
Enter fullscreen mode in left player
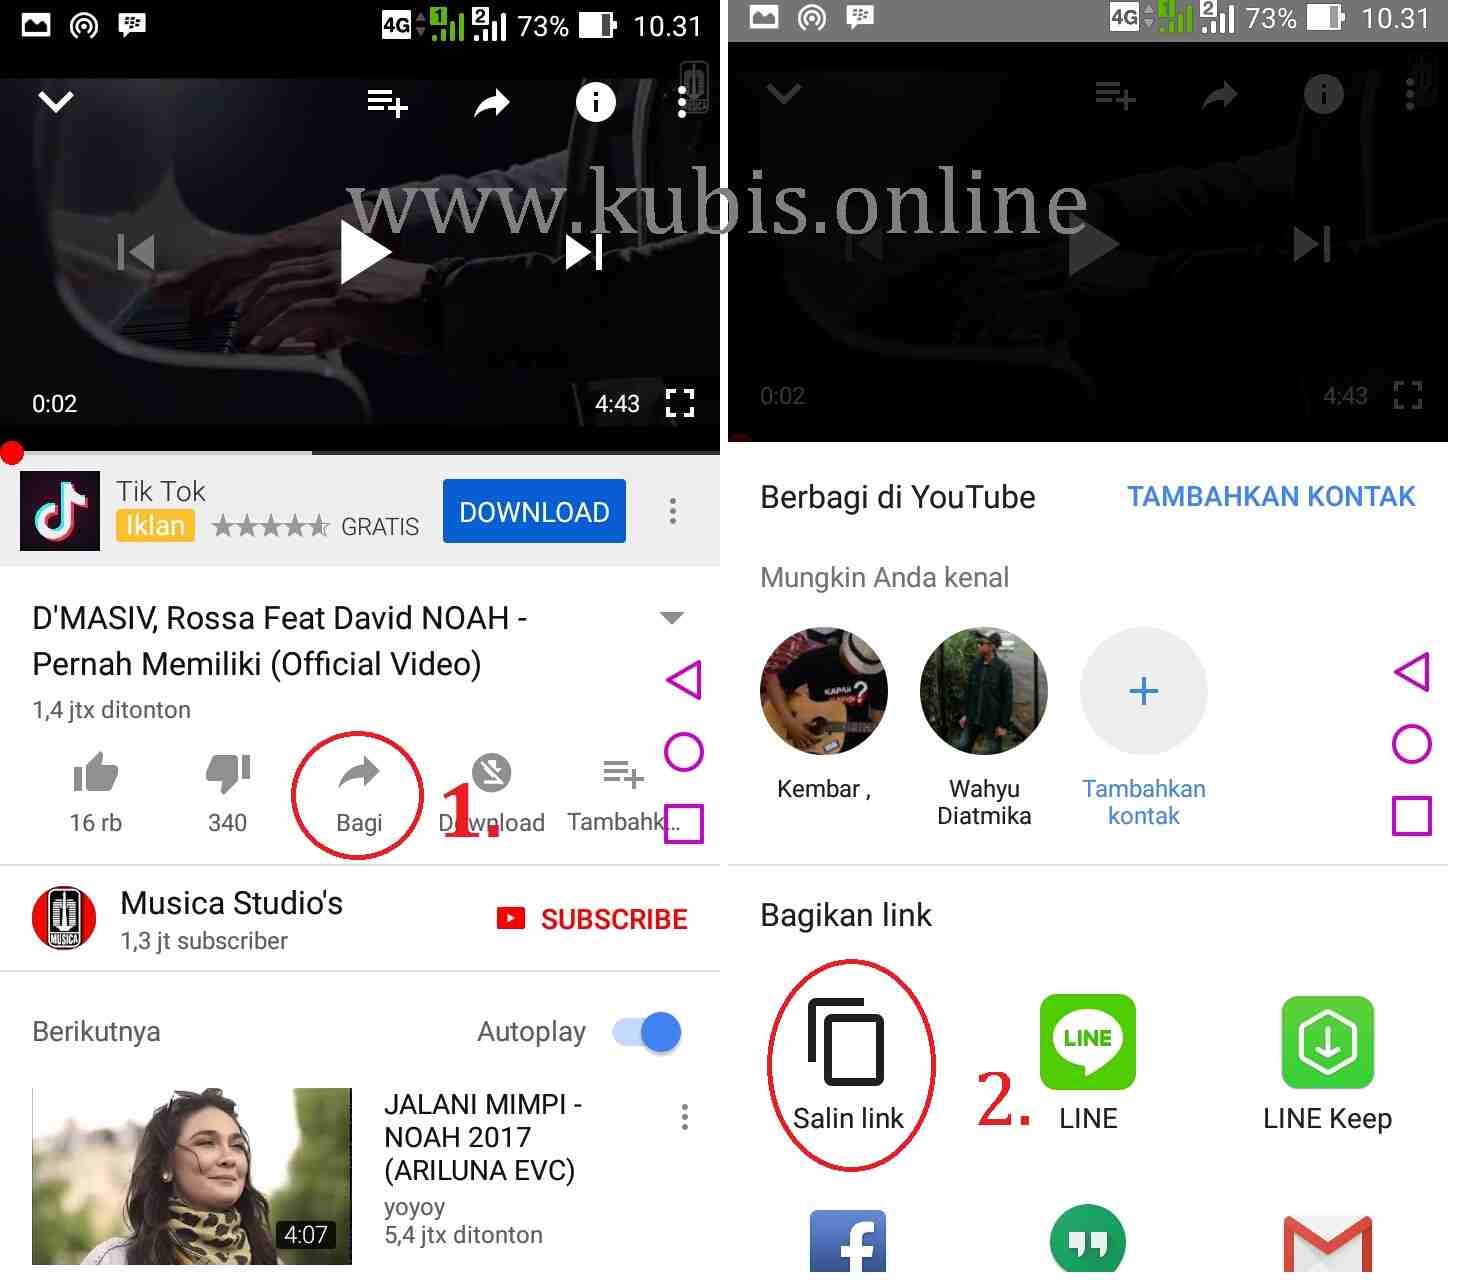click(680, 403)
